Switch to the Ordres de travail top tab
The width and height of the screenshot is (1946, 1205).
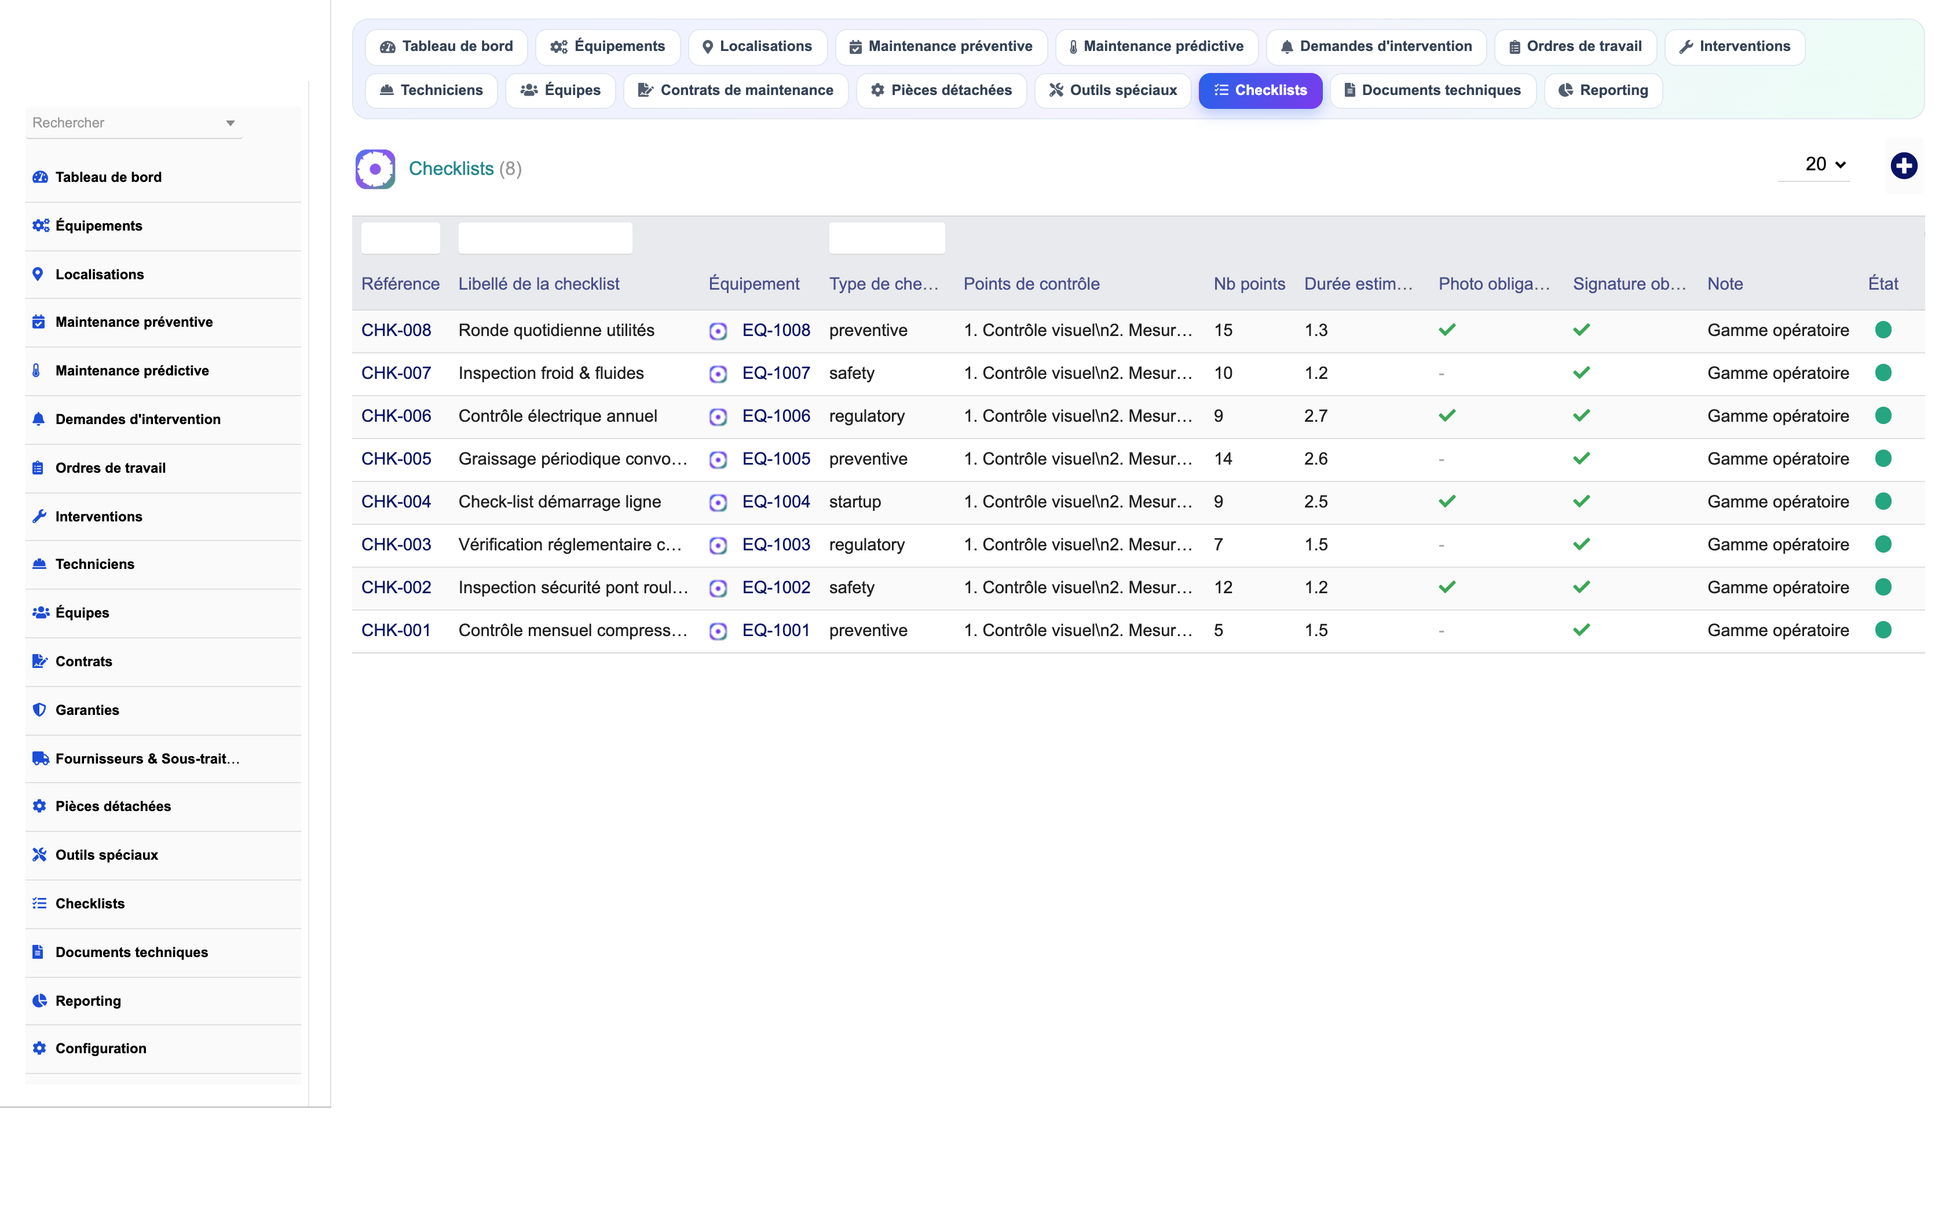pyautogui.click(x=1575, y=47)
